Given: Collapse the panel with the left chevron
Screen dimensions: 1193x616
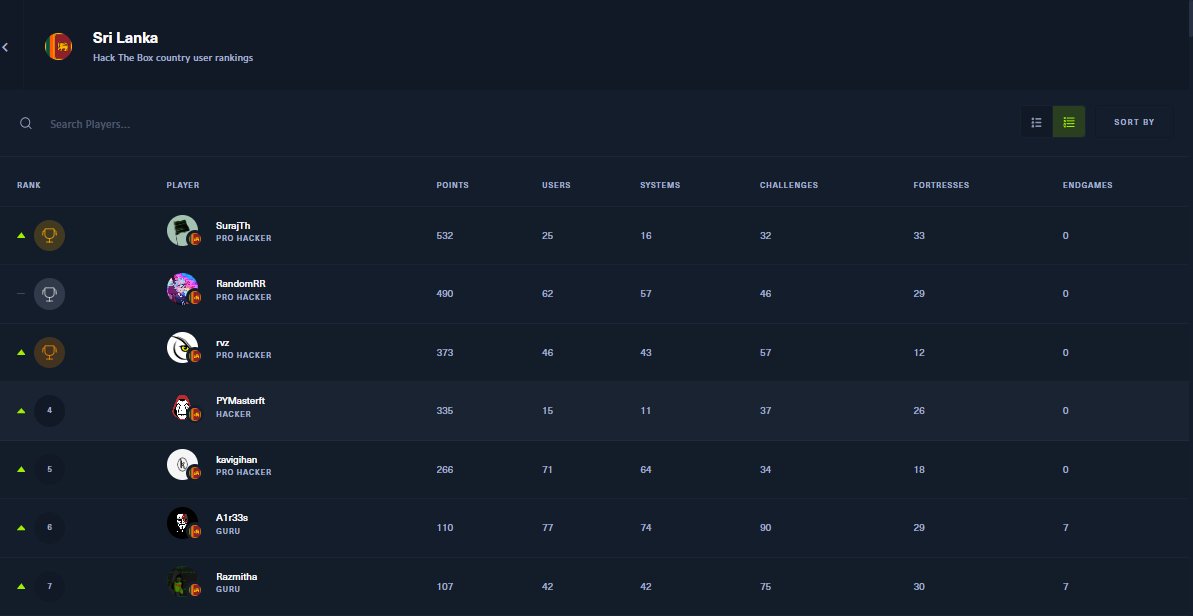Looking at the screenshot, I should (6, 45).
